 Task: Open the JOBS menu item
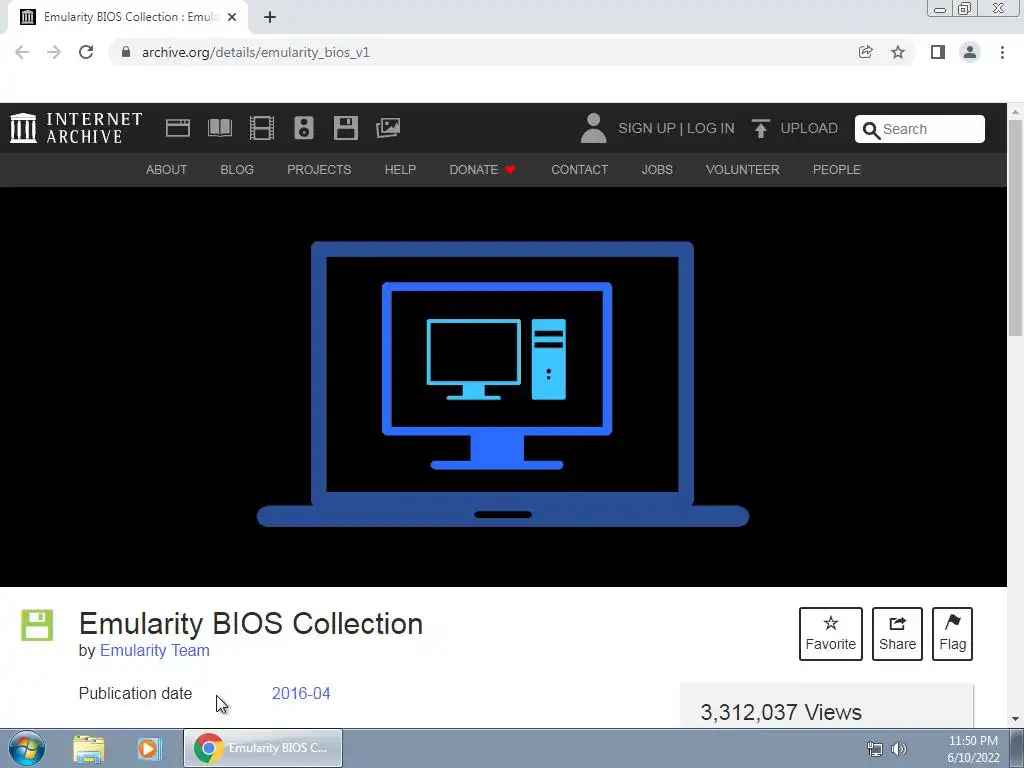pos(657,170)
